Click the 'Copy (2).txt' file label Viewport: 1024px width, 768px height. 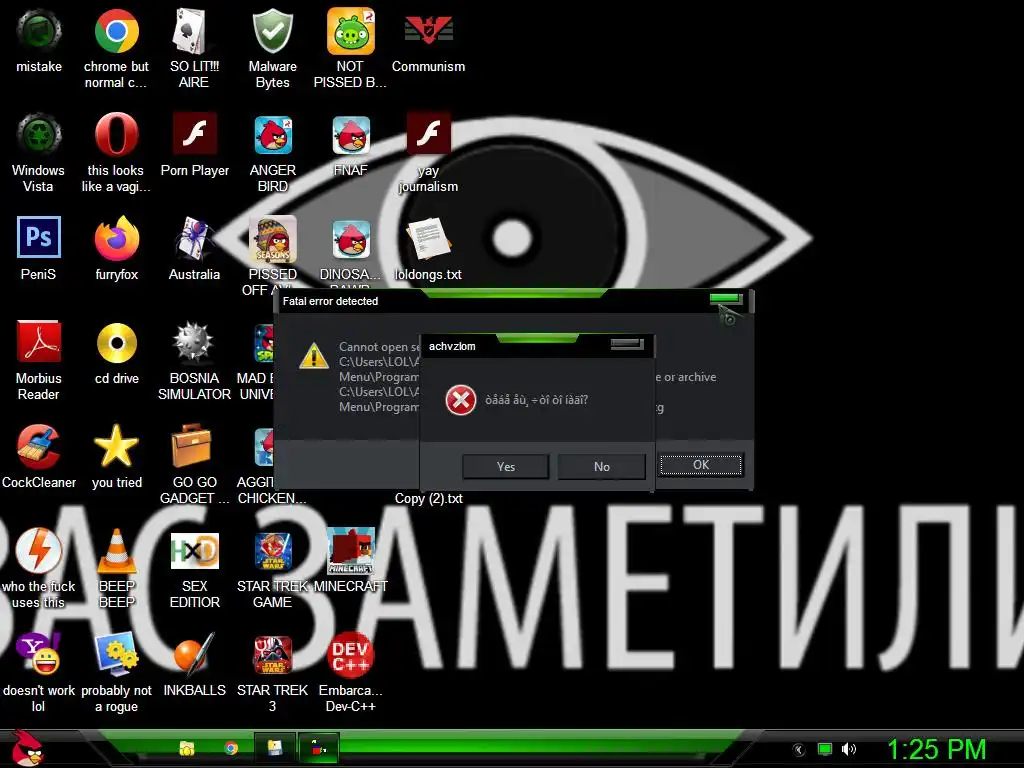(x=428, y=498)
